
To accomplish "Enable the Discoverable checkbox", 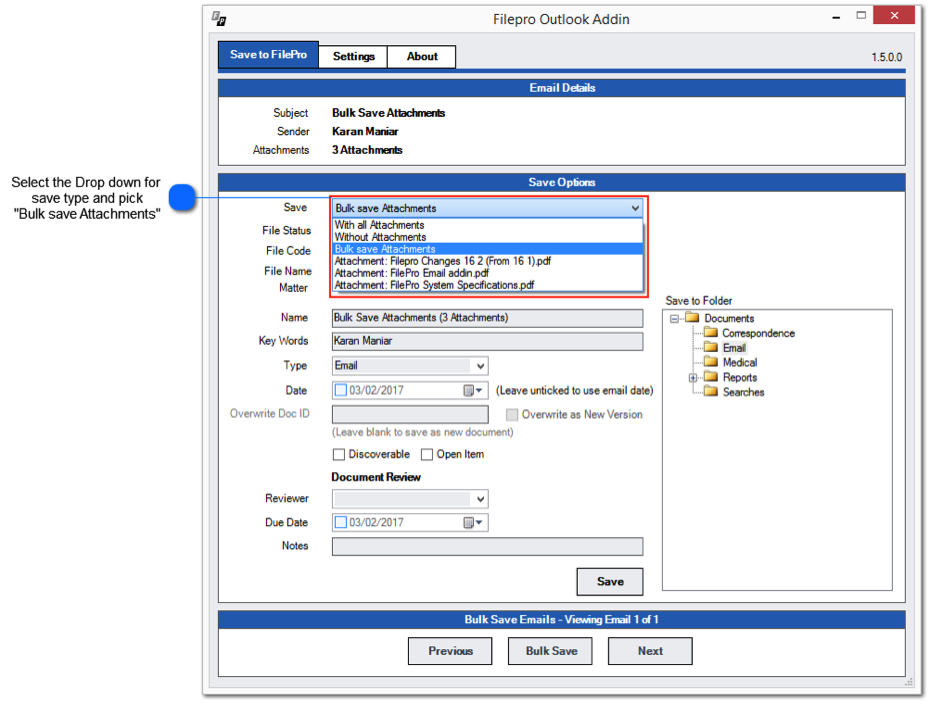I will (x=339, y=454).
